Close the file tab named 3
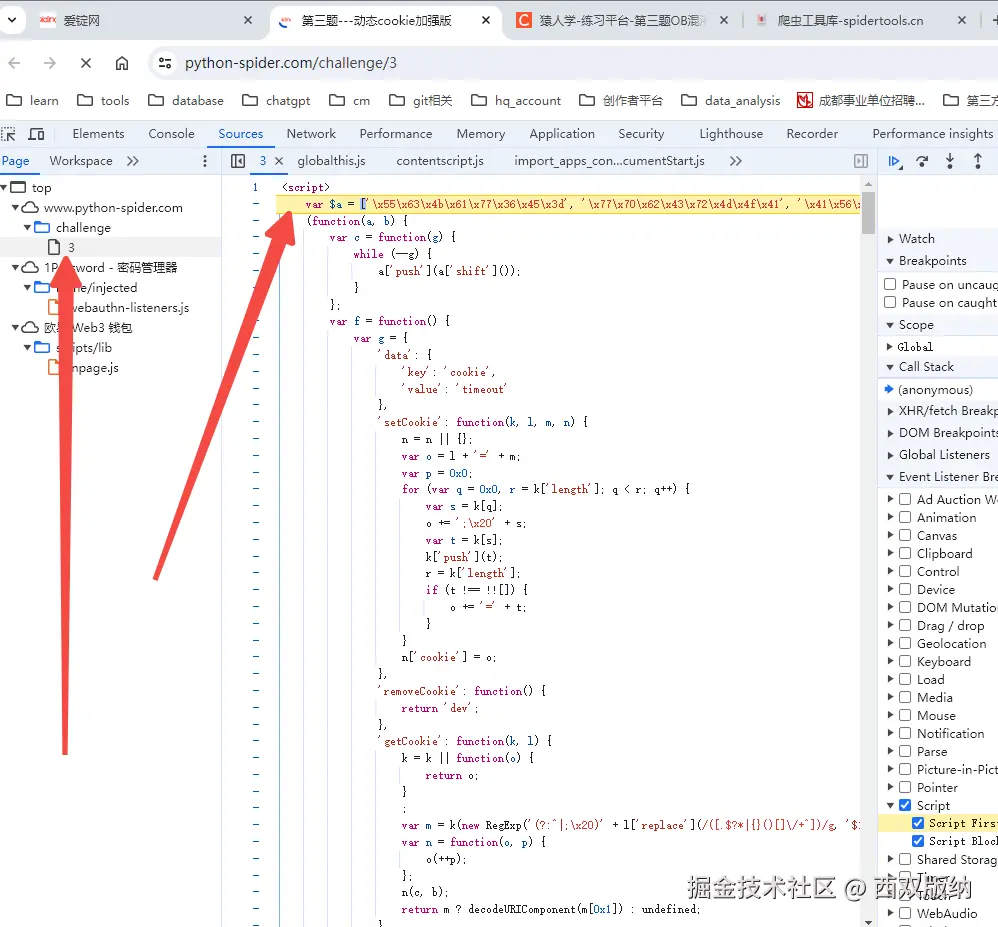The height and width of the screenshot is (927, 998). (279, 161)
